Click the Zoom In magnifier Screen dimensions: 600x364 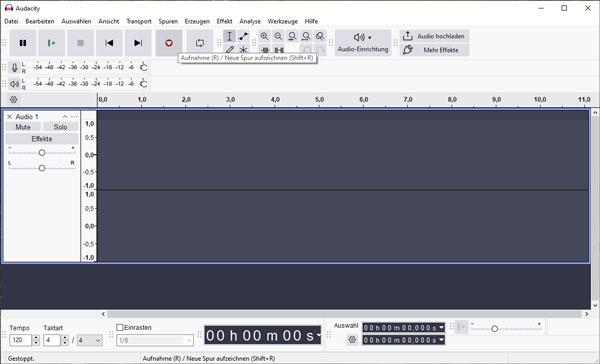click(x=264, y=36)
